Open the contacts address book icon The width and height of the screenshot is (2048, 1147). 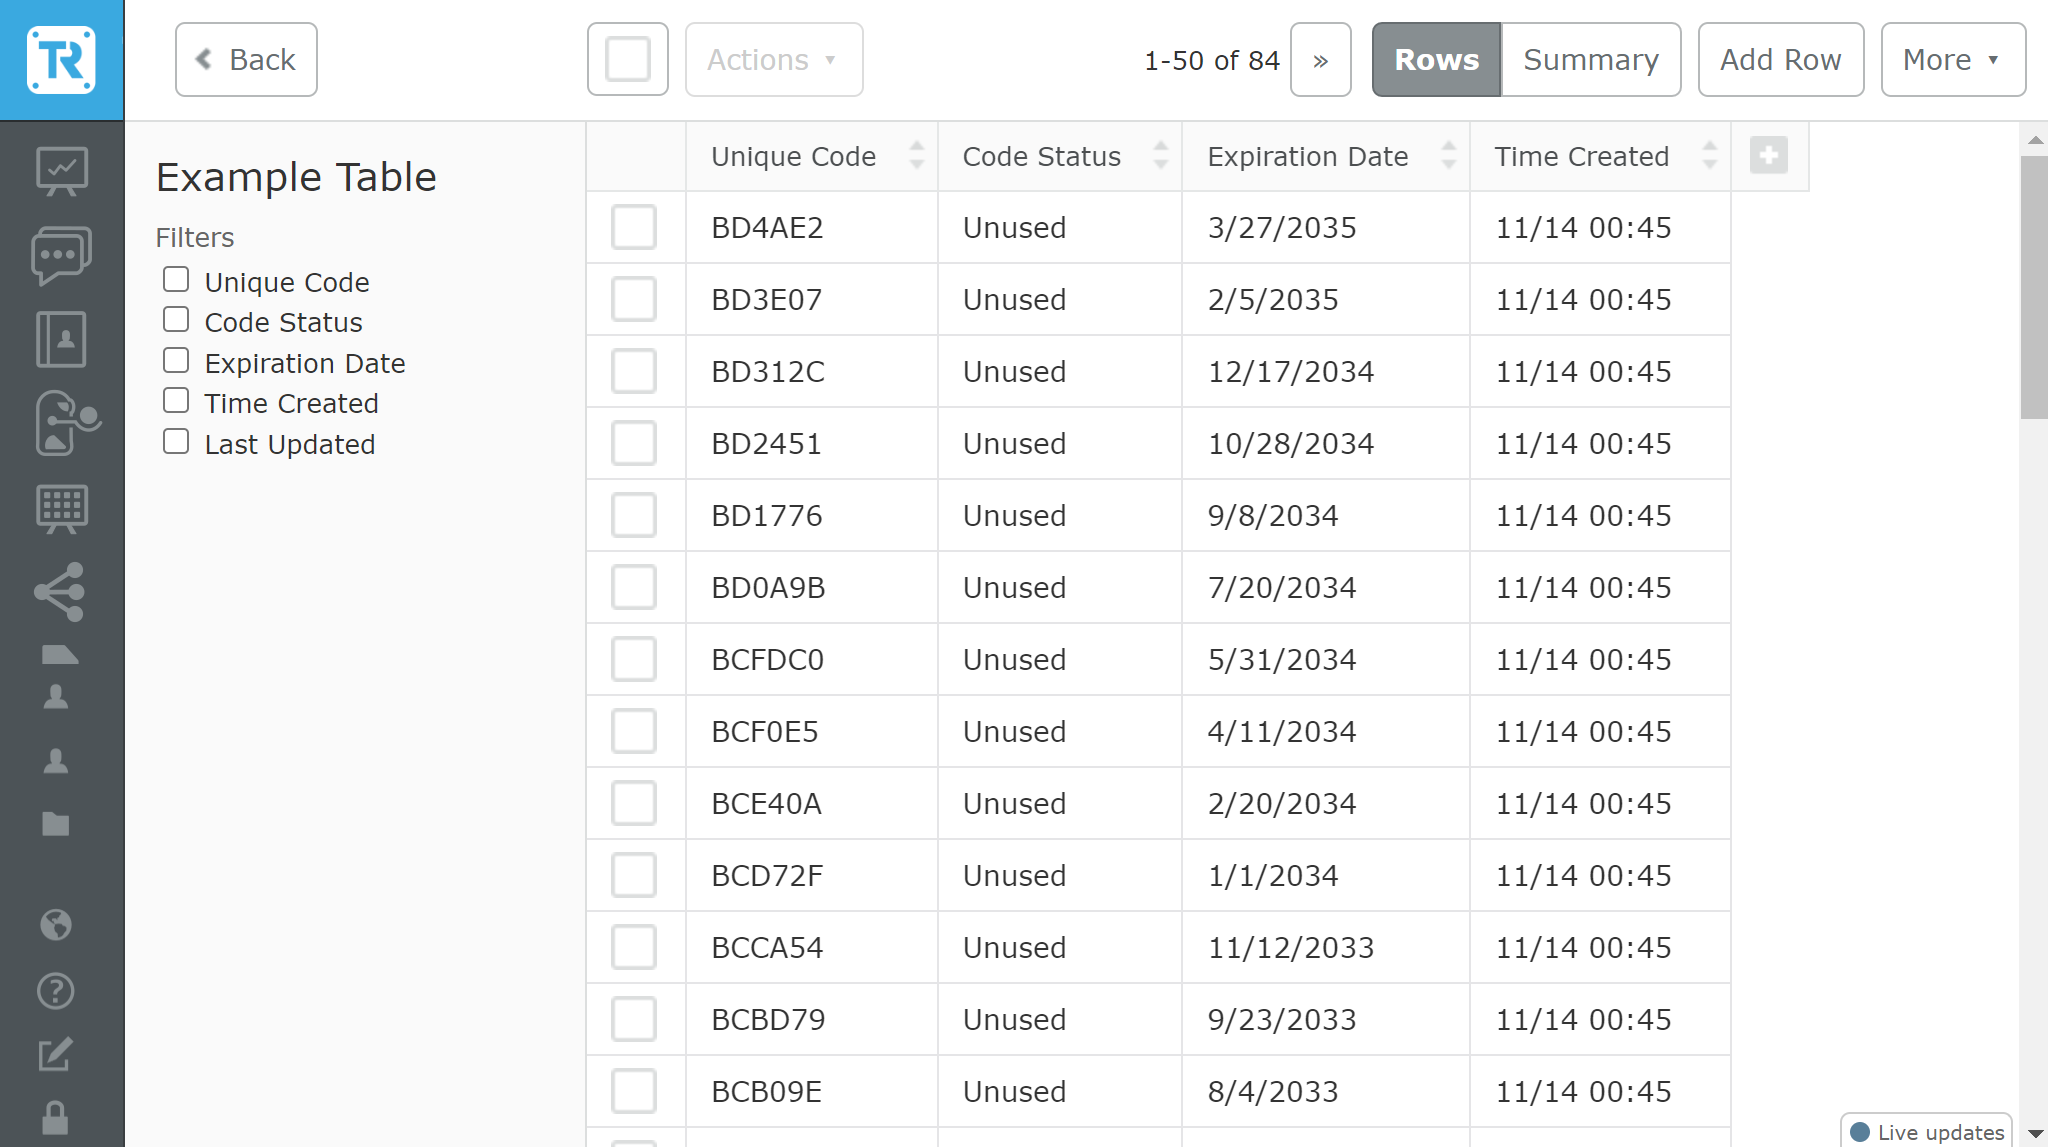pos(62,339)
